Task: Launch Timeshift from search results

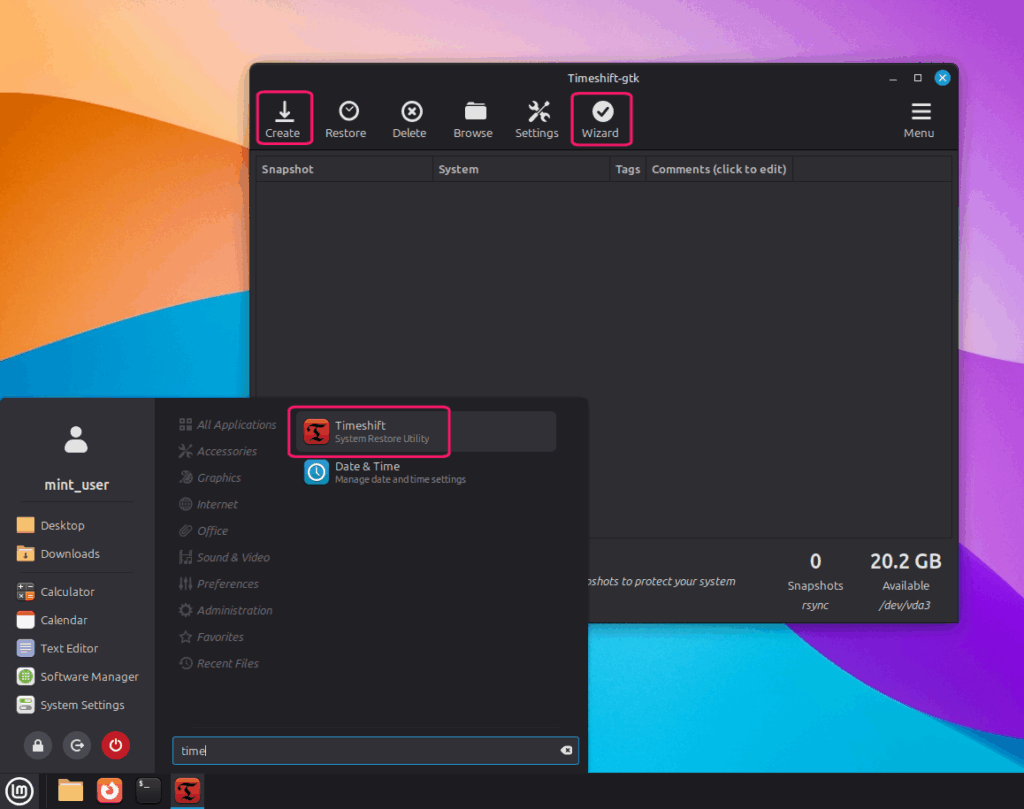Action: [x=424, y=432]
